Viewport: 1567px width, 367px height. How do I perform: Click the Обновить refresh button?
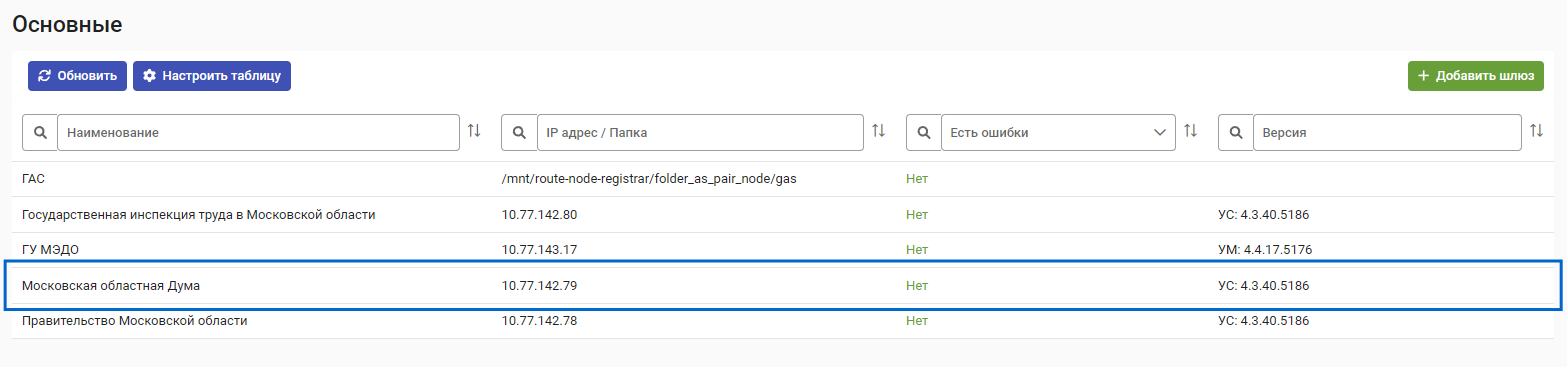tap(78, 75)
